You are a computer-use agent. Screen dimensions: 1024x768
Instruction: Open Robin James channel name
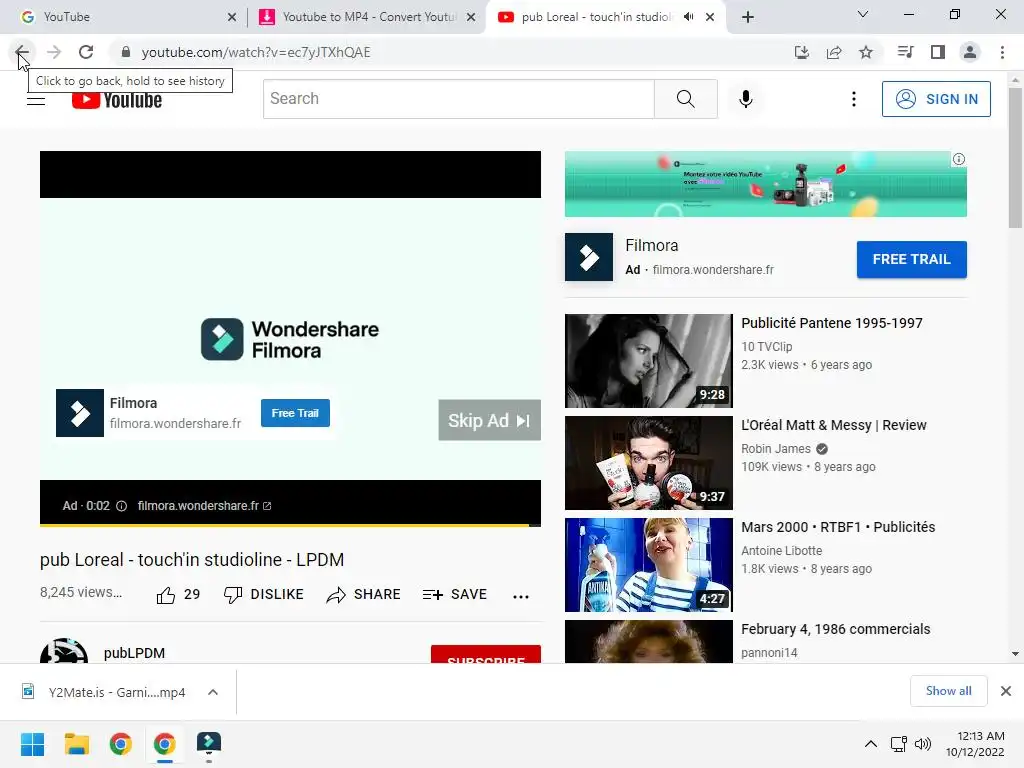[776, 449]
